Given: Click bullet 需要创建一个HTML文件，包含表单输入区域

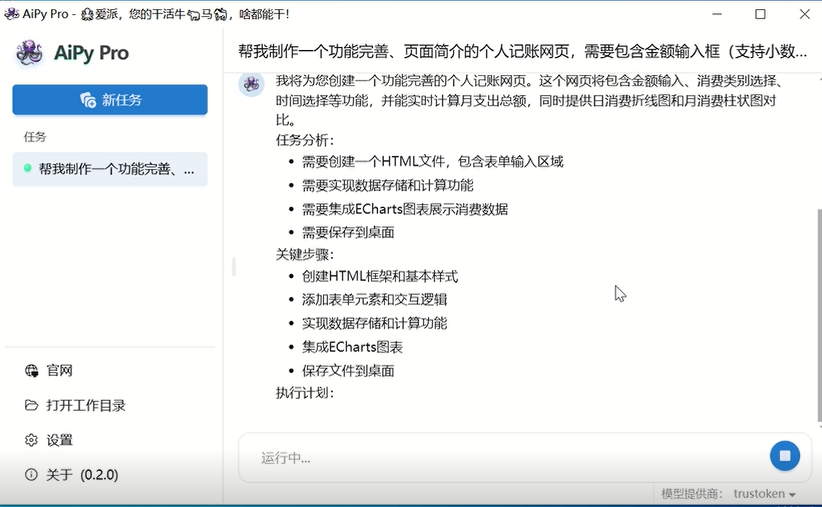Looking at the screenshot, I should coord(432,161).
